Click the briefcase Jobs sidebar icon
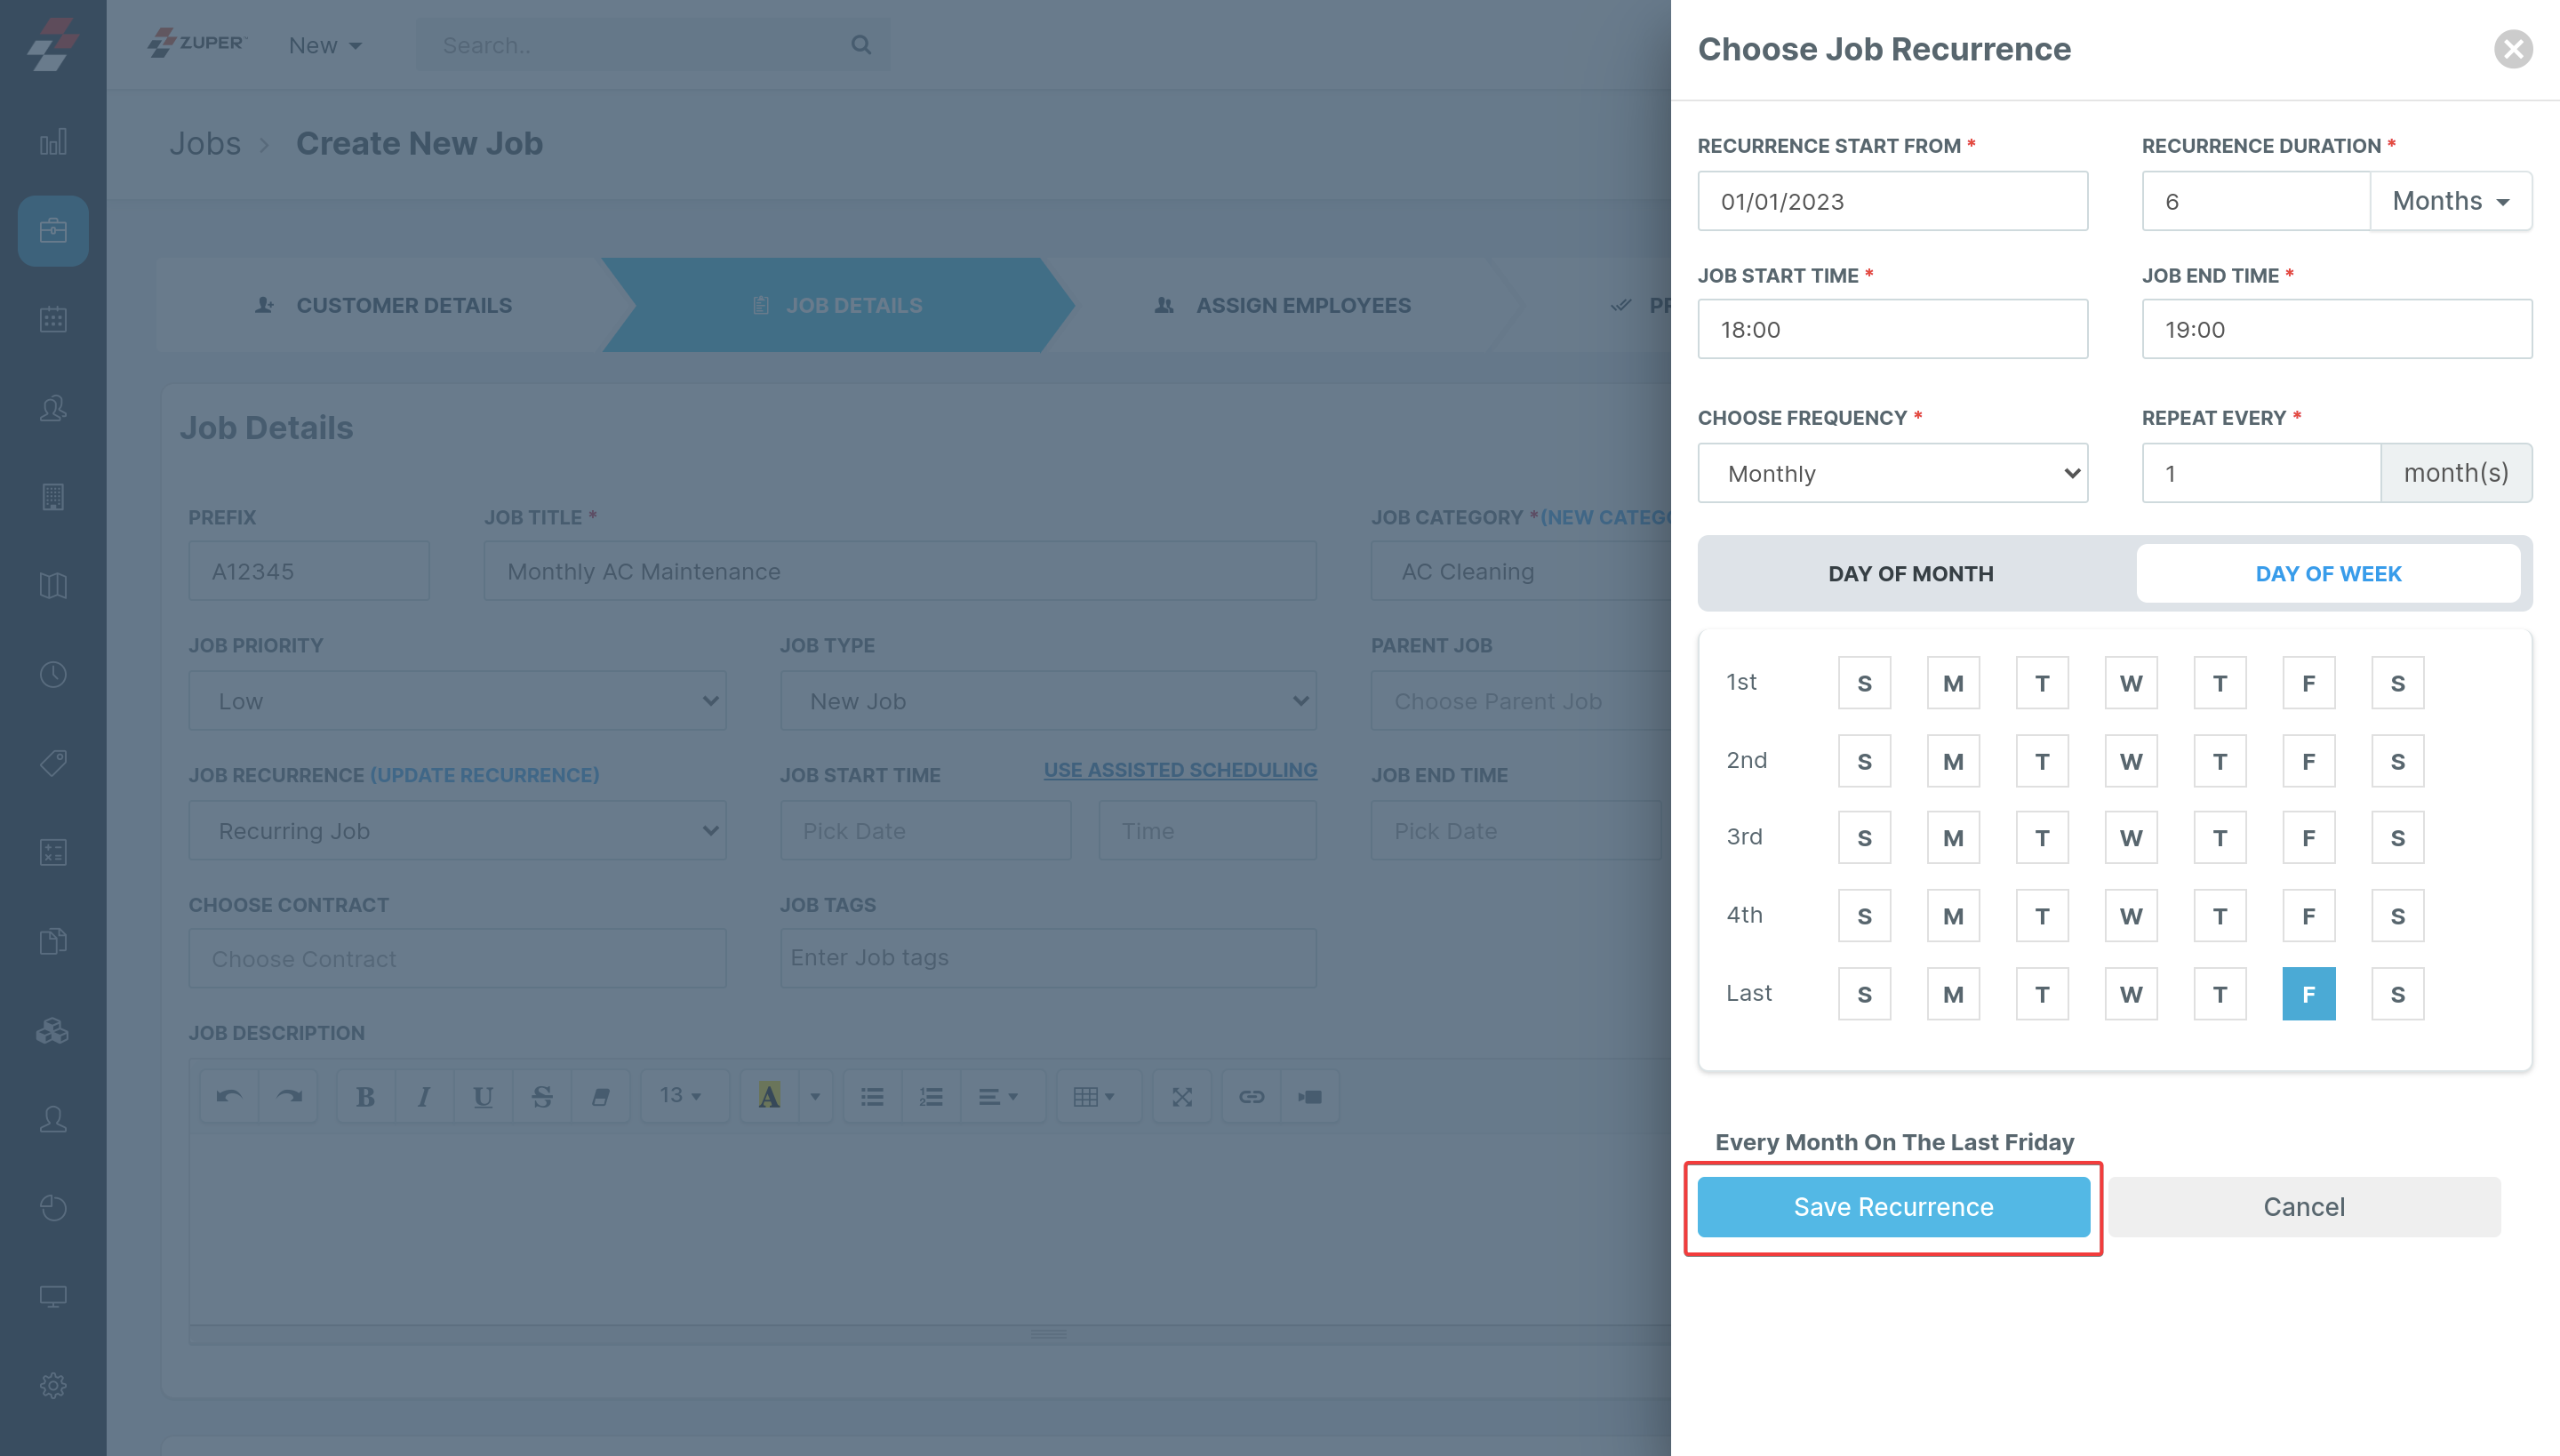The image size is (2560, 1456). (53, 231)
